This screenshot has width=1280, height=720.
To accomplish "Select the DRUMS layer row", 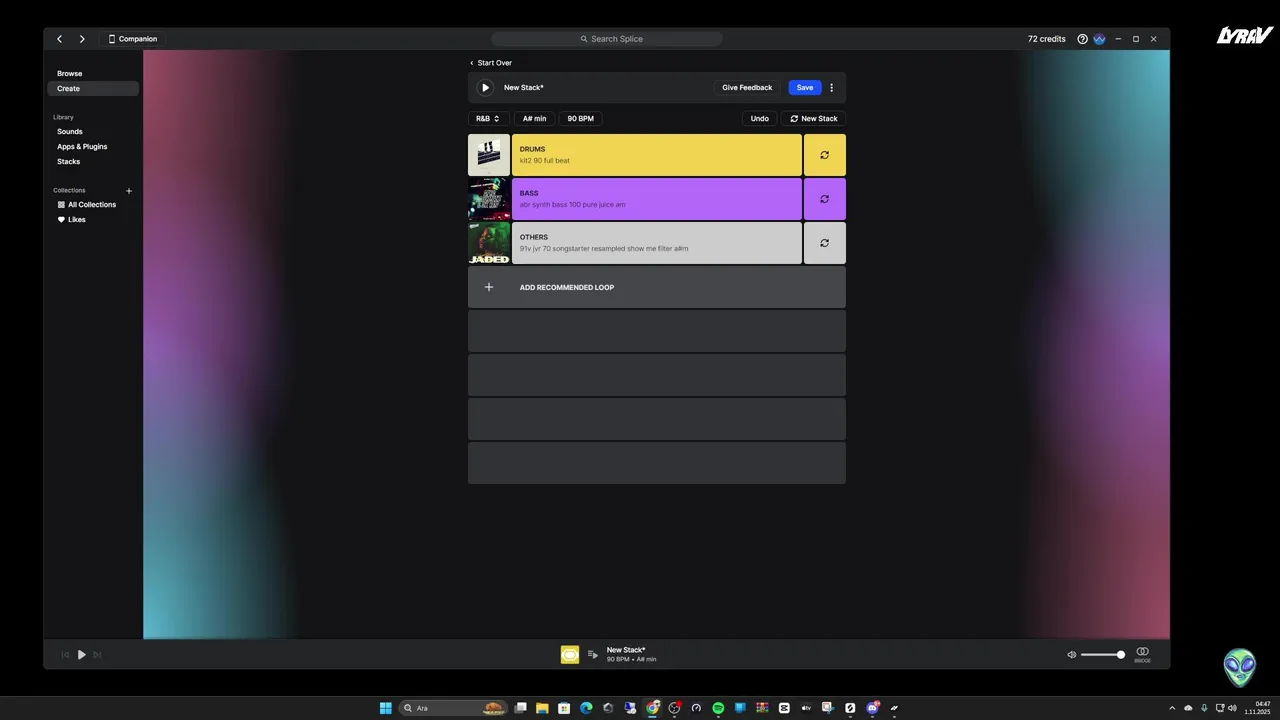I will 657,155.
